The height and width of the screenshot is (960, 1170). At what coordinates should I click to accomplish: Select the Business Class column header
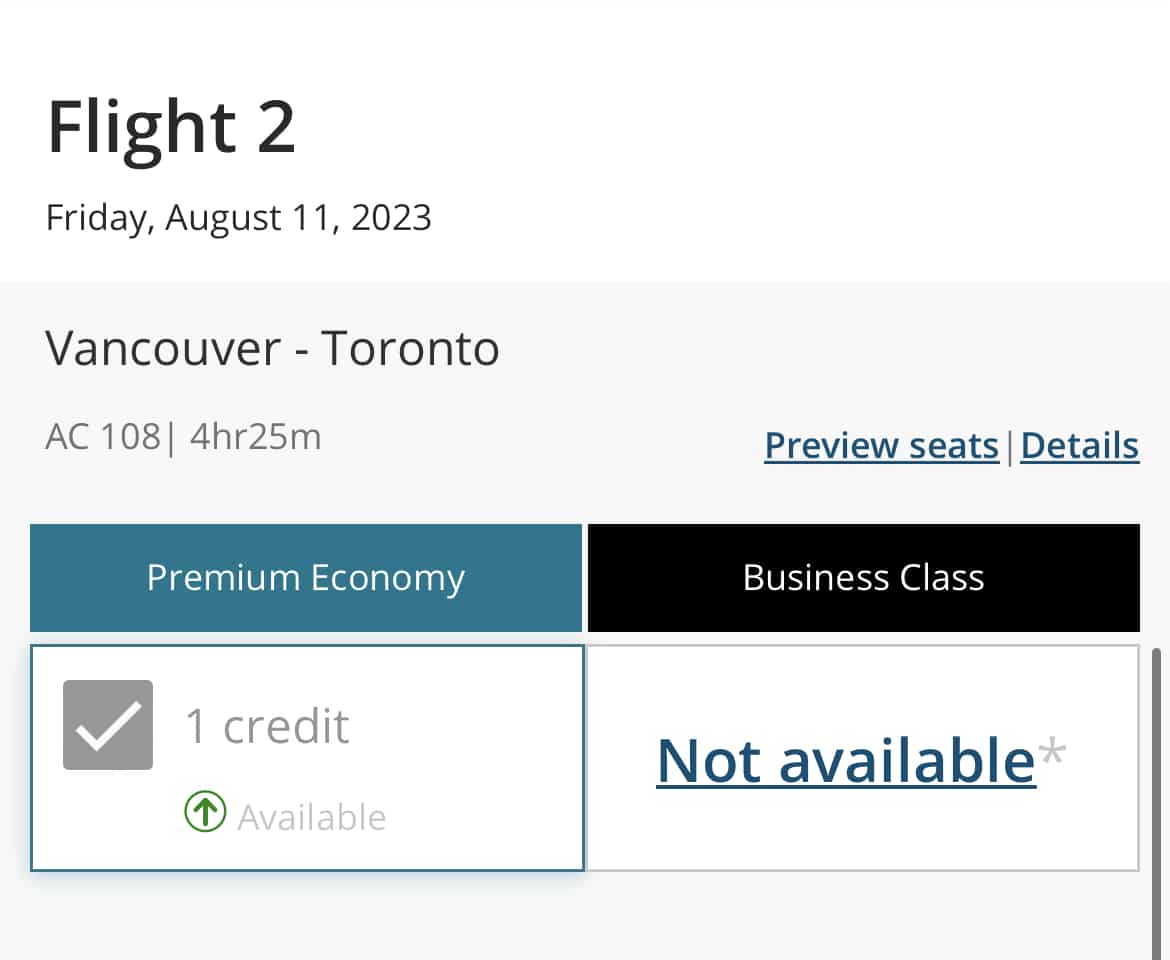(x=863, y=578)
